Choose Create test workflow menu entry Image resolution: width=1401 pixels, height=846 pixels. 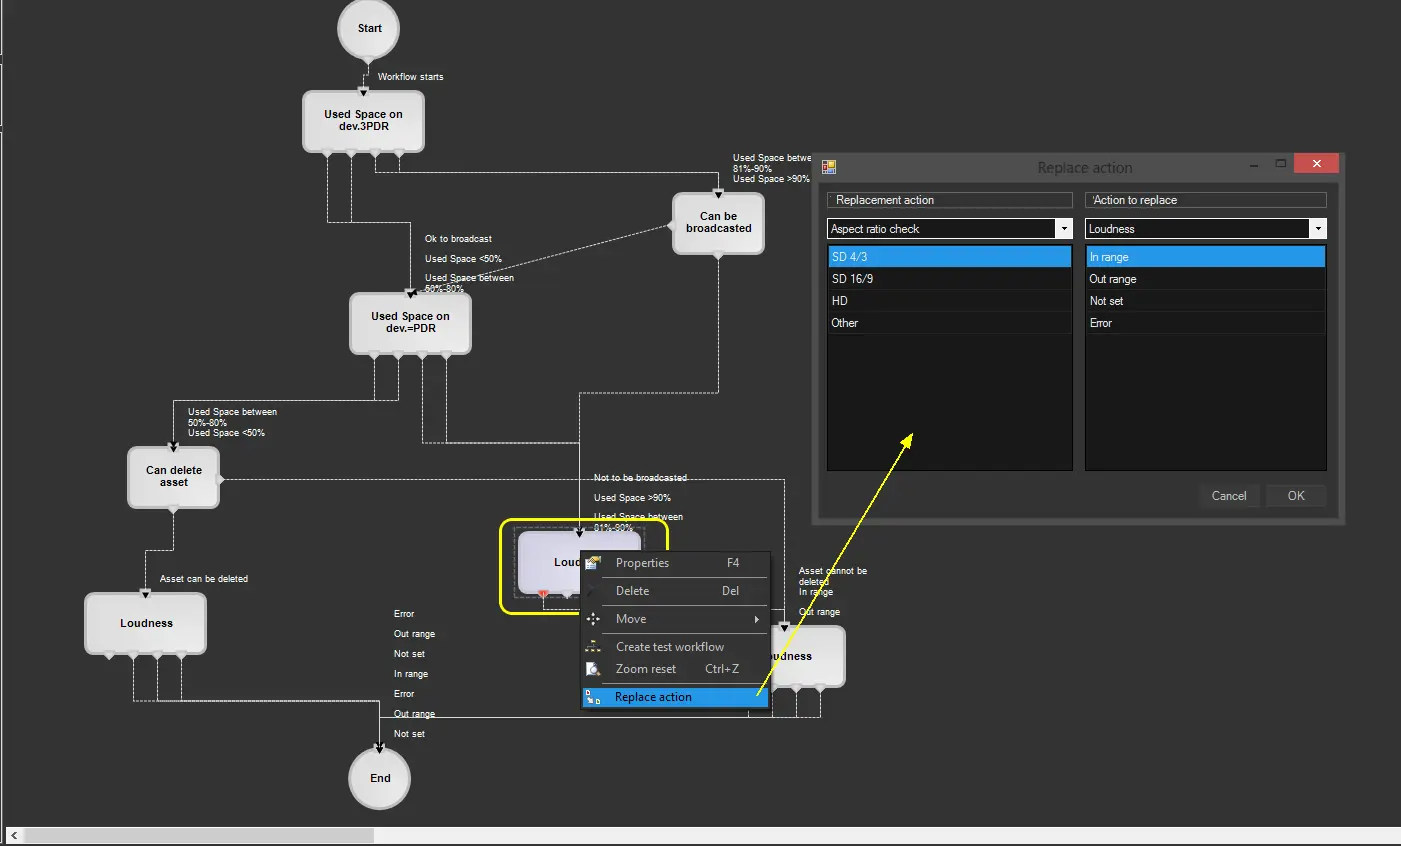coord(669,647)
